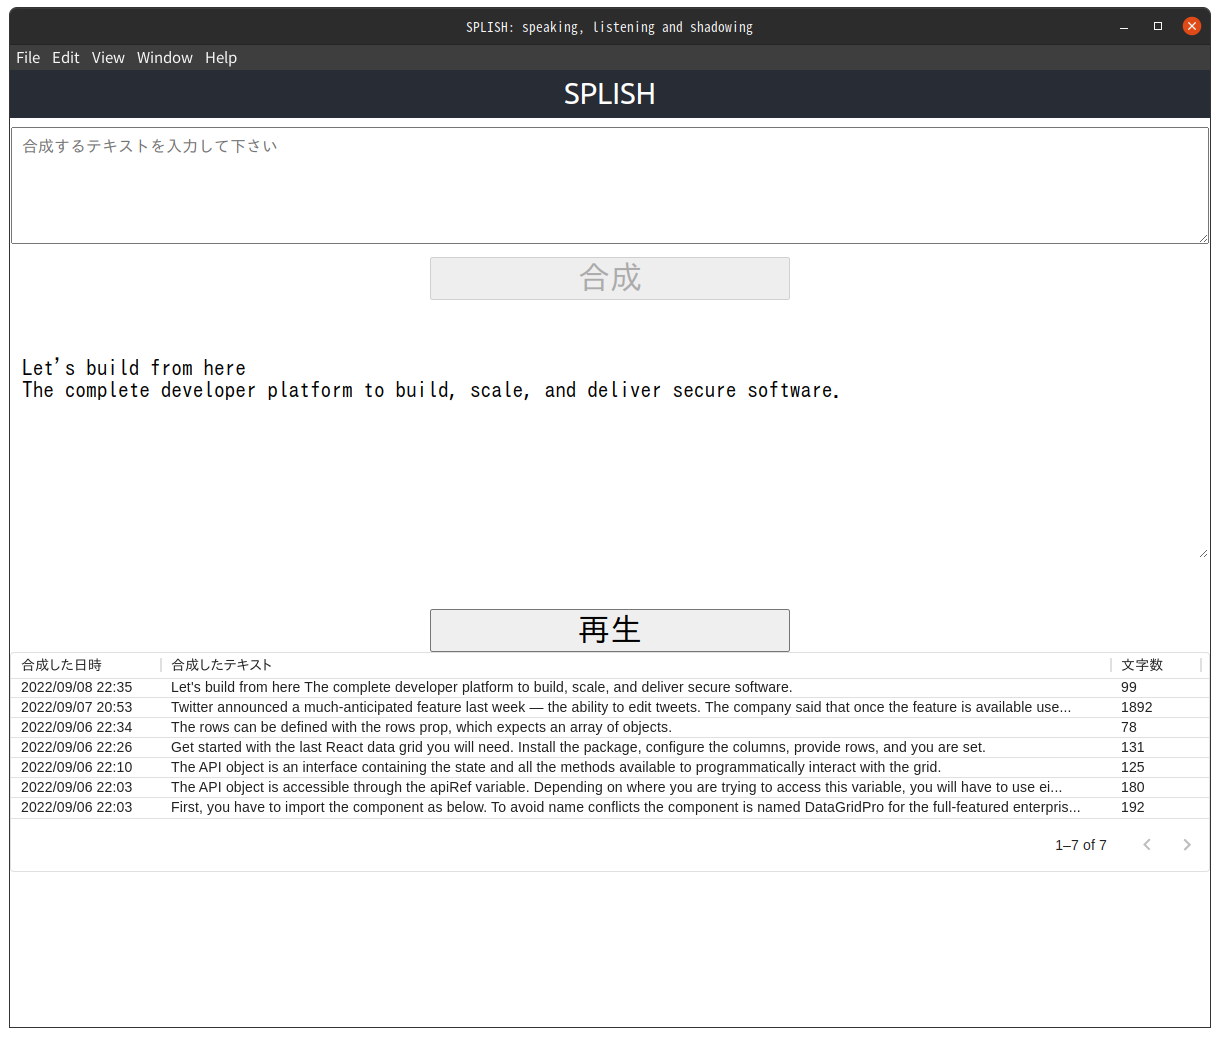Select "The rows can be defined" row text

(x=421, y=727)
